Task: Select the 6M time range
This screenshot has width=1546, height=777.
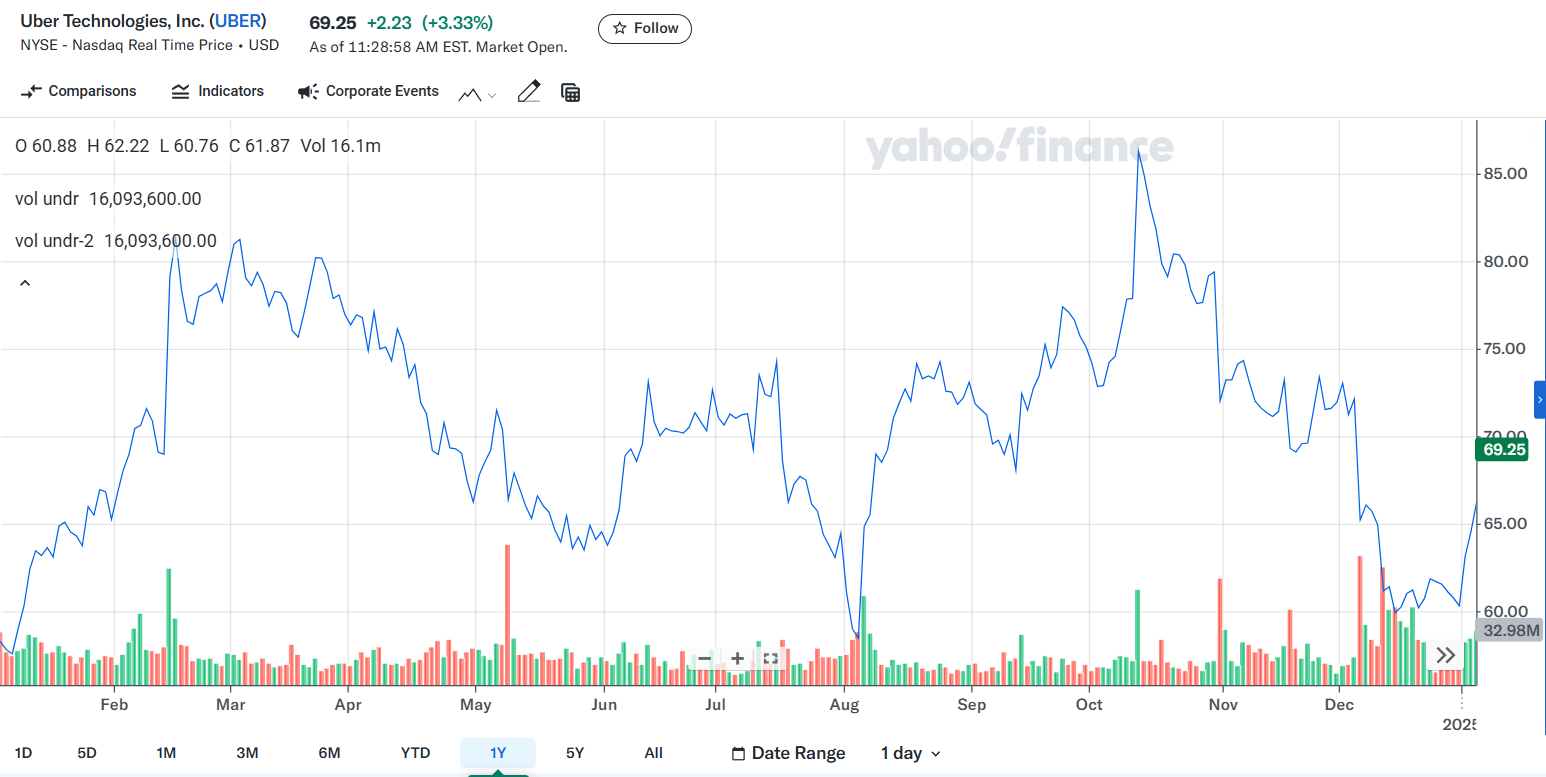Action: pyautogui.click(x=329, y=753)
